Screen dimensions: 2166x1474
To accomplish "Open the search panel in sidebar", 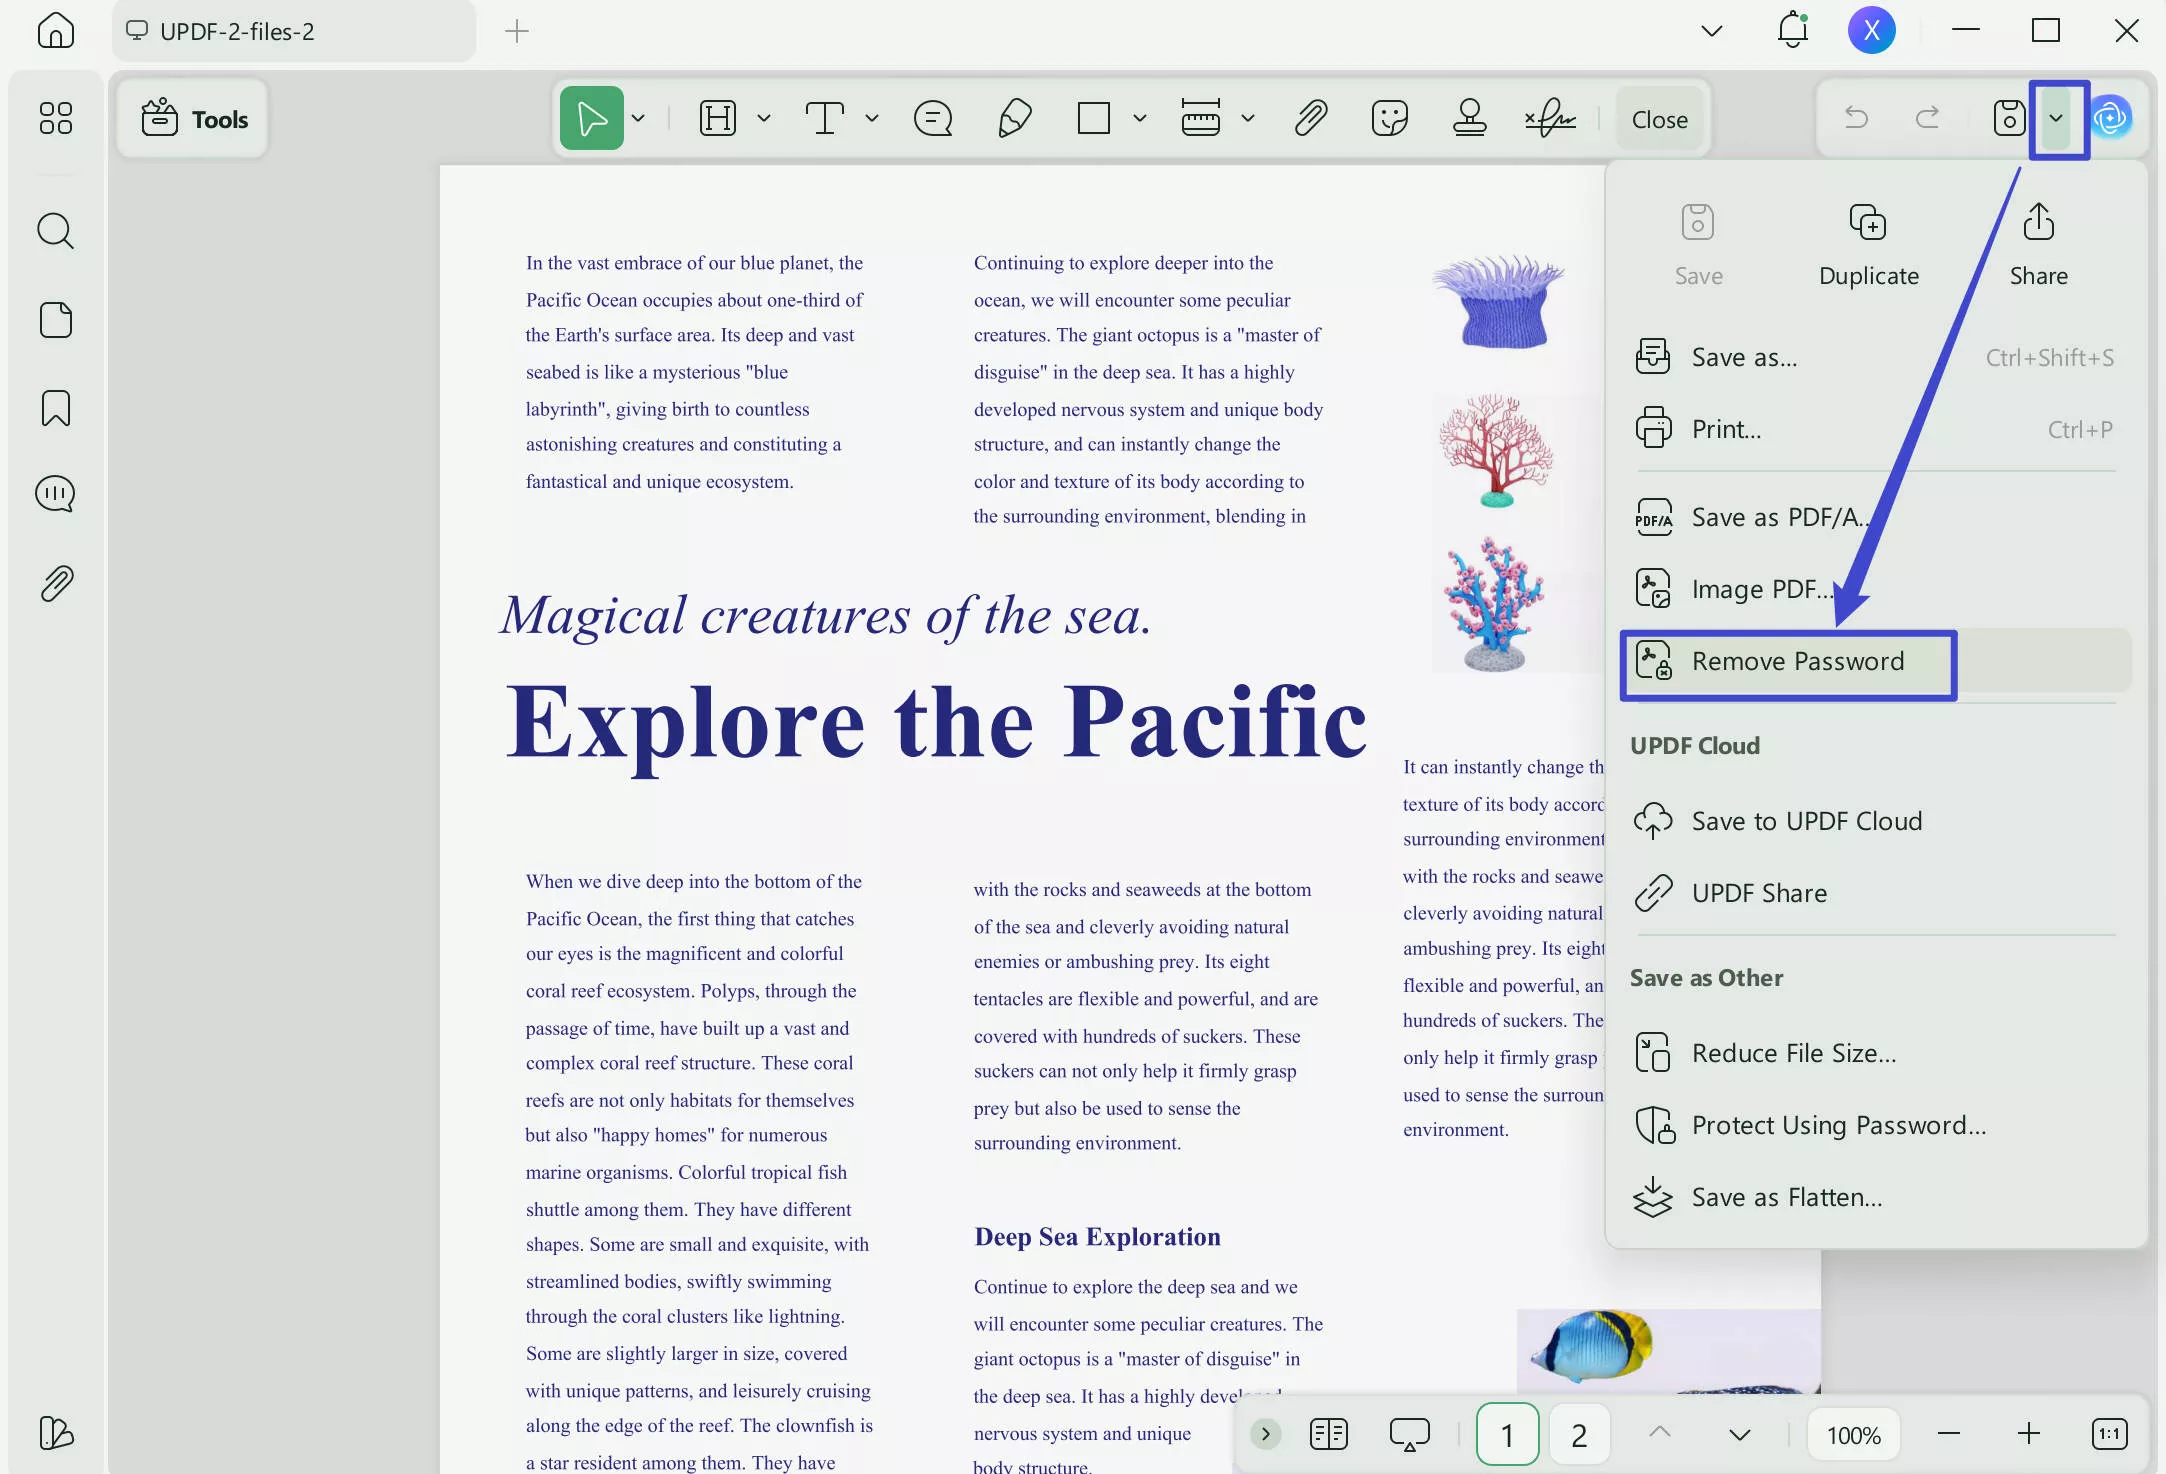I will click(x=55, y=231).
